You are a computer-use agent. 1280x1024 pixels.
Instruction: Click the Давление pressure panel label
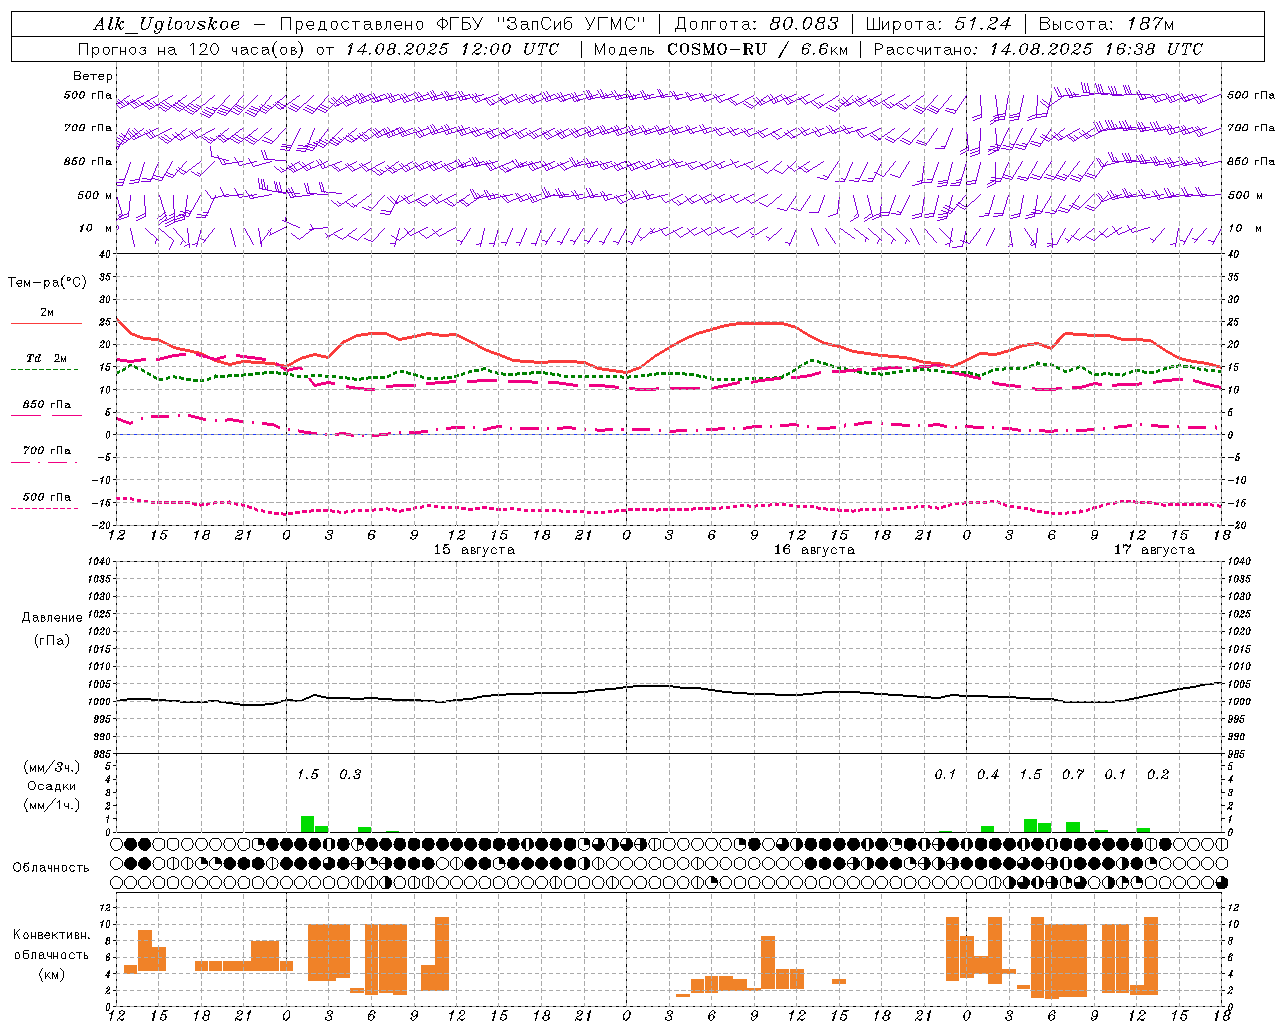tap(52, 618)
